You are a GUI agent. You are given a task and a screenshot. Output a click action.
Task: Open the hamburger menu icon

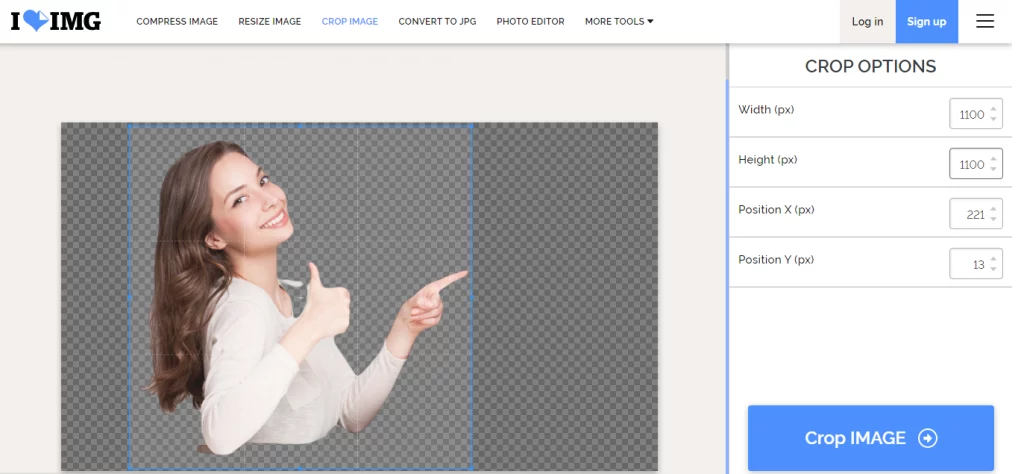[x=985, y=21]
